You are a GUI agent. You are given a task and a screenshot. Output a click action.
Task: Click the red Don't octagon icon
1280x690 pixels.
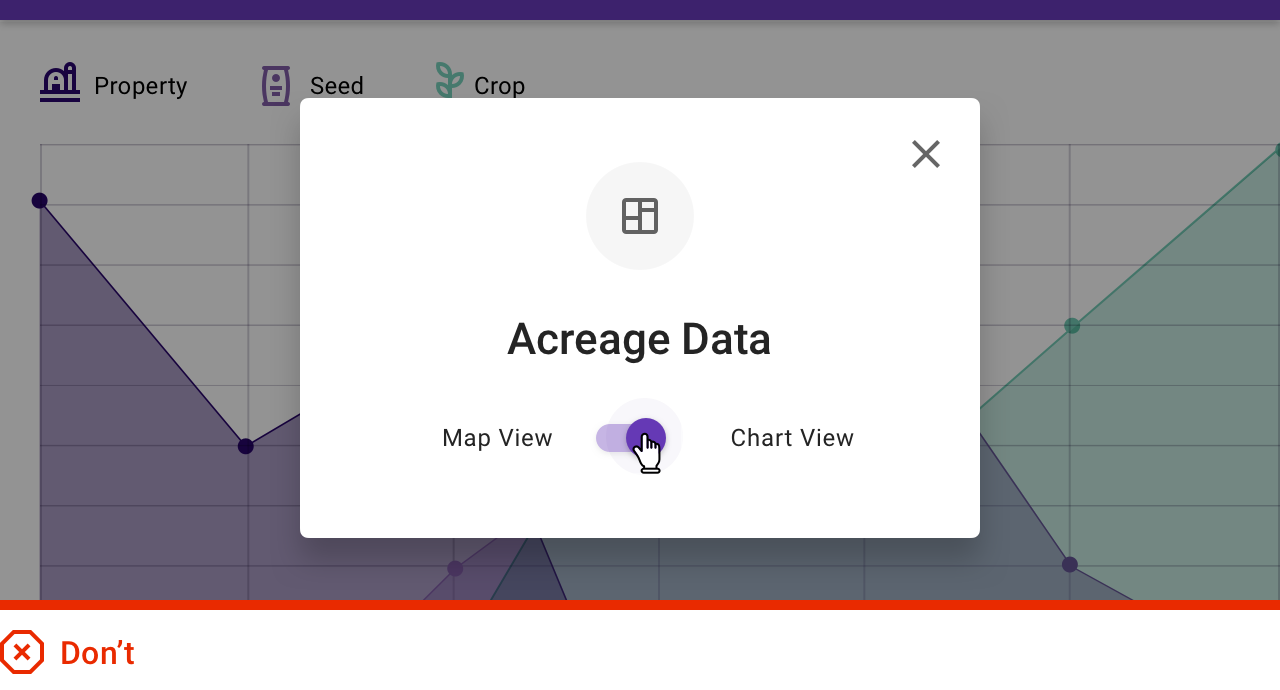coord(22,653)
